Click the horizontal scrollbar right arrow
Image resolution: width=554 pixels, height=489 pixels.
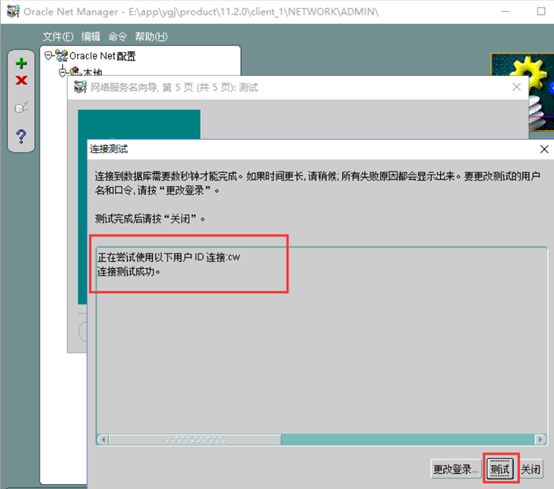[540, 440]
